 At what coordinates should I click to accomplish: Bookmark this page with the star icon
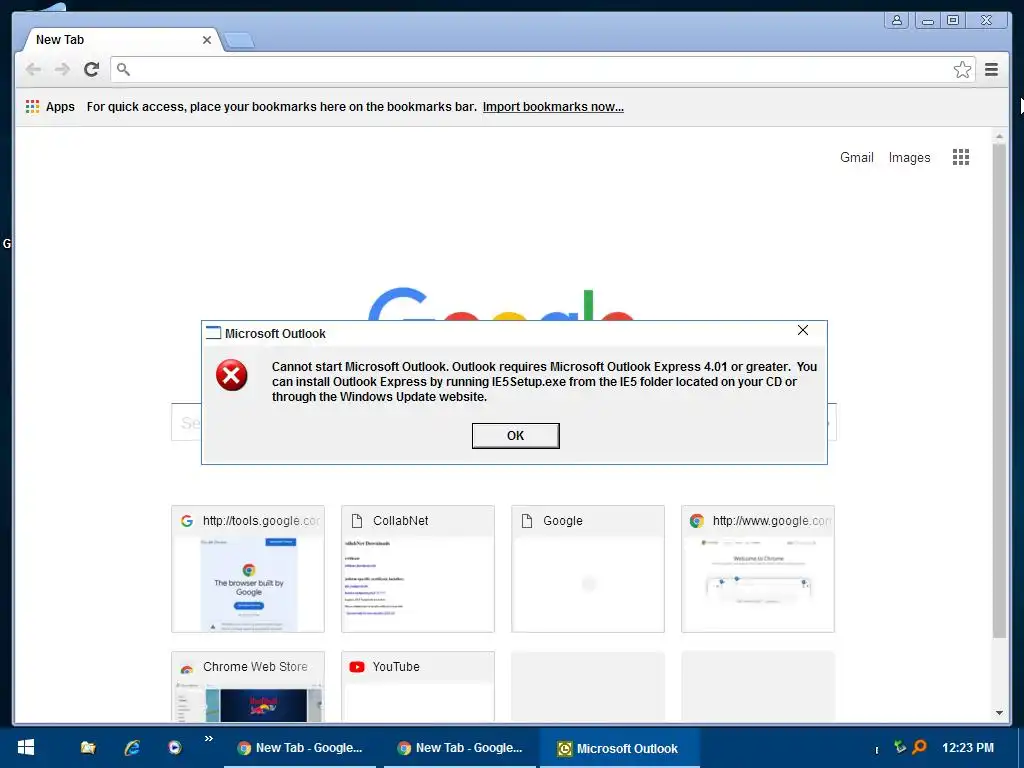[962, 69]
